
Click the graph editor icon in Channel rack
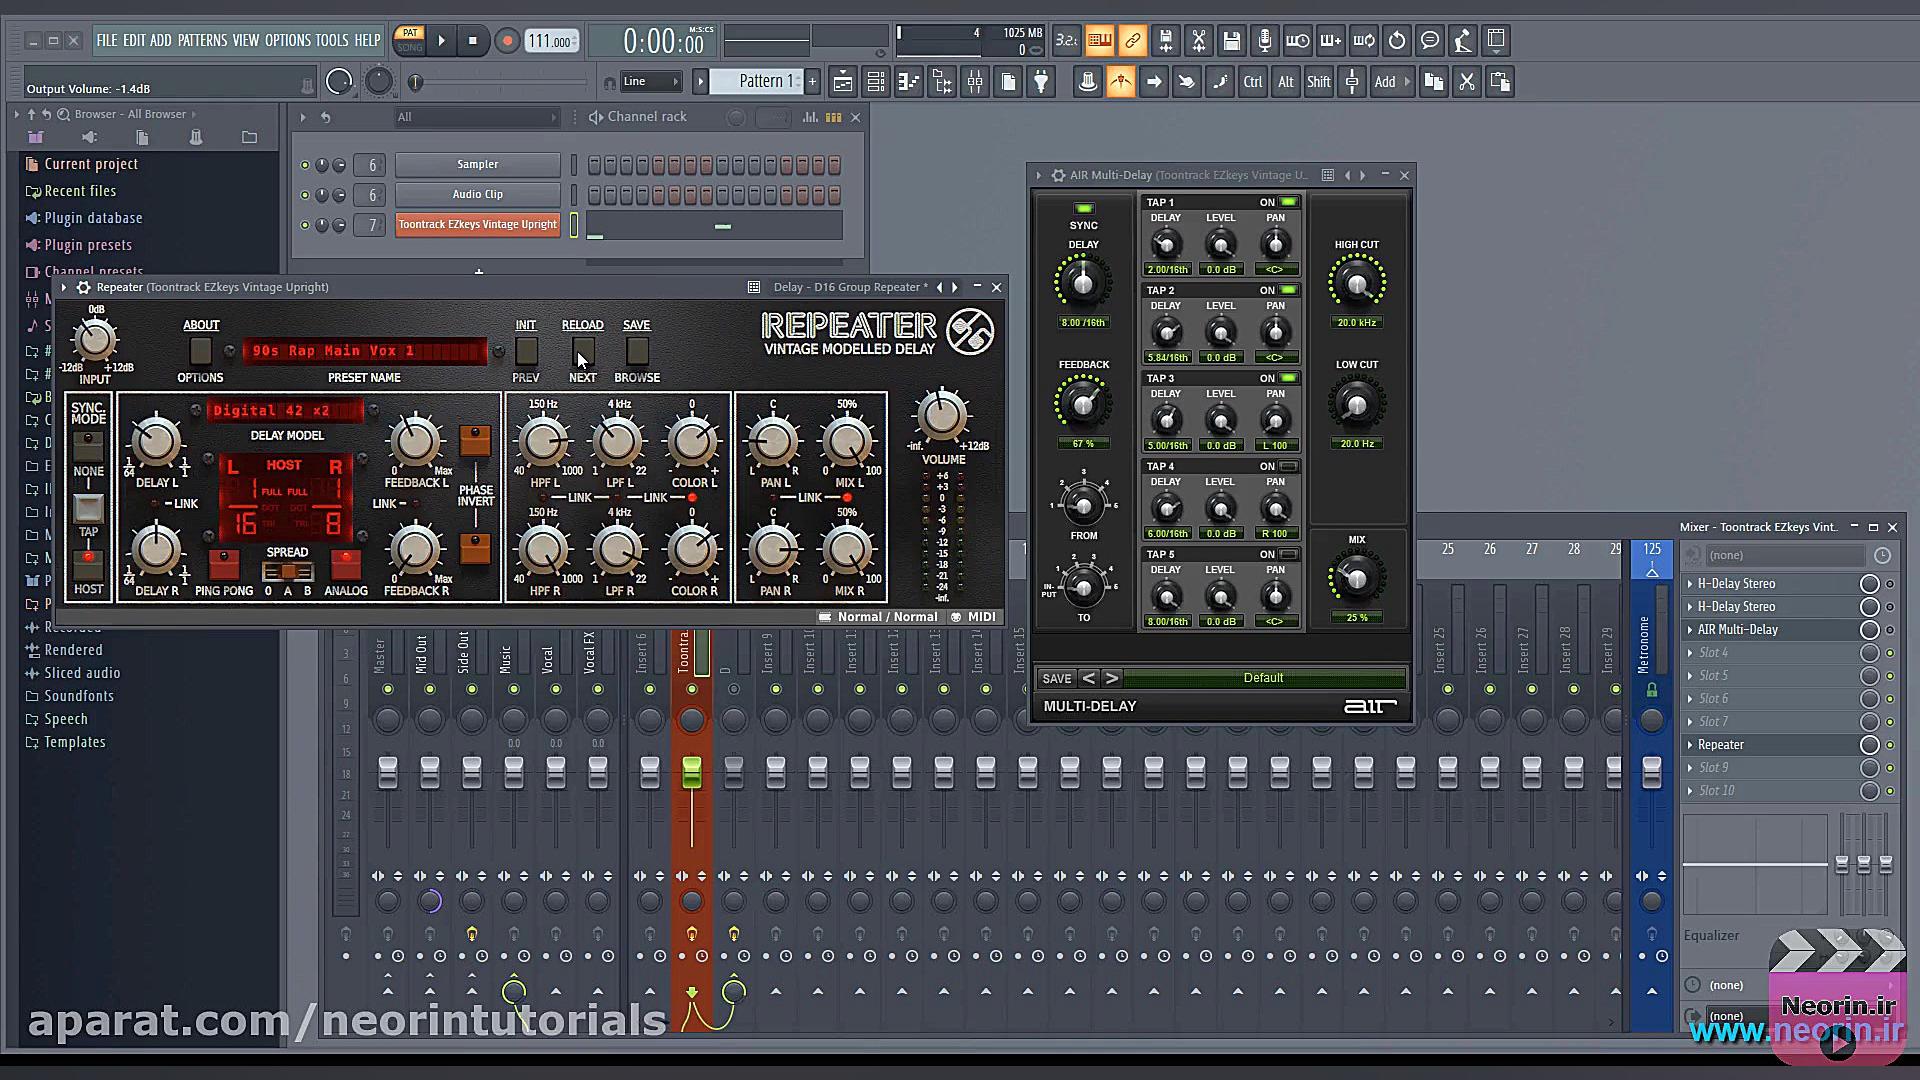(x=810, y=117)
